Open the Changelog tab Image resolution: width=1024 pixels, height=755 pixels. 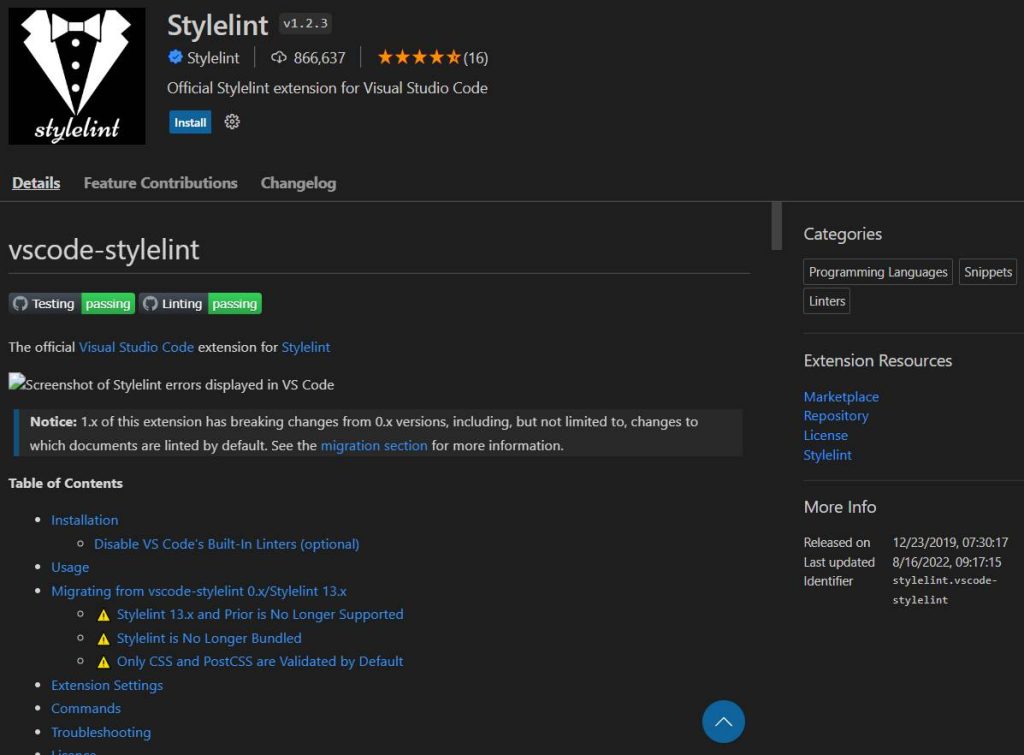[298, 183]
